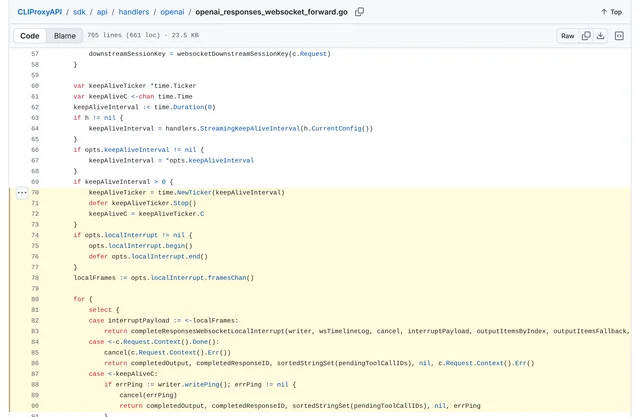Open the sdk folder breadcrumb
640x417 pixels.
pyautogui.click(x=79, y=12)
